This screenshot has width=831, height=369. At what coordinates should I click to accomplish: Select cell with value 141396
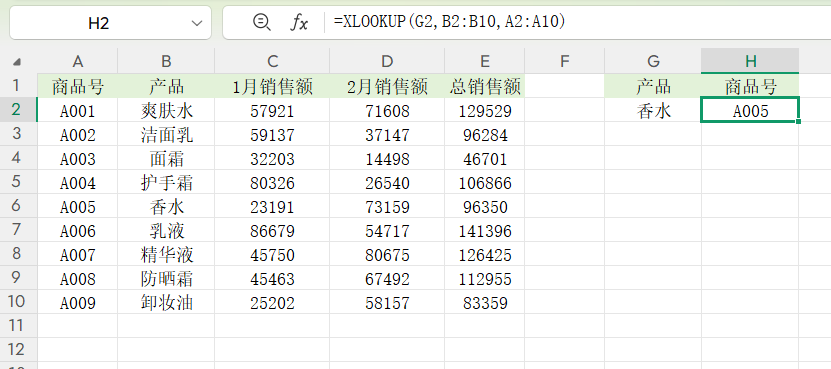pyautogui.click(x=484, y=230)
